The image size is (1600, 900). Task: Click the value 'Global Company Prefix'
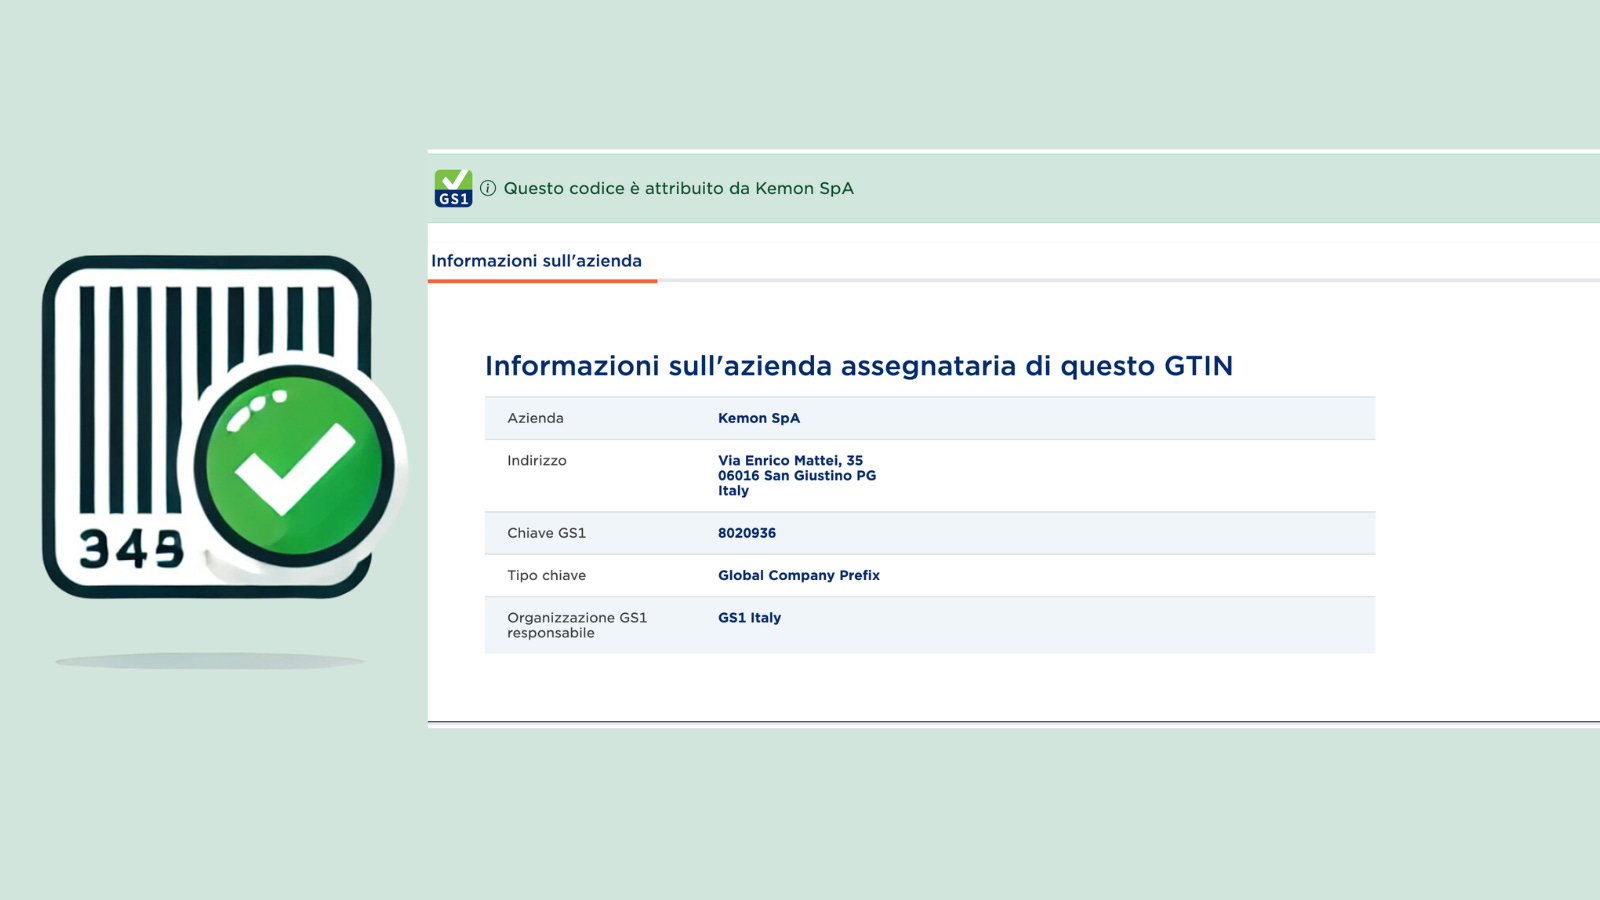tap(799, 576)
